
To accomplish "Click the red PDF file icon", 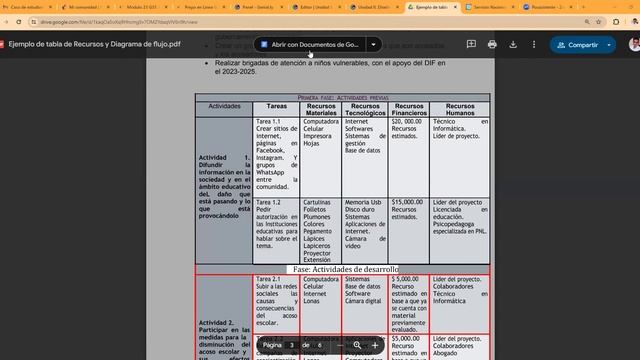I will pos(2,44).
